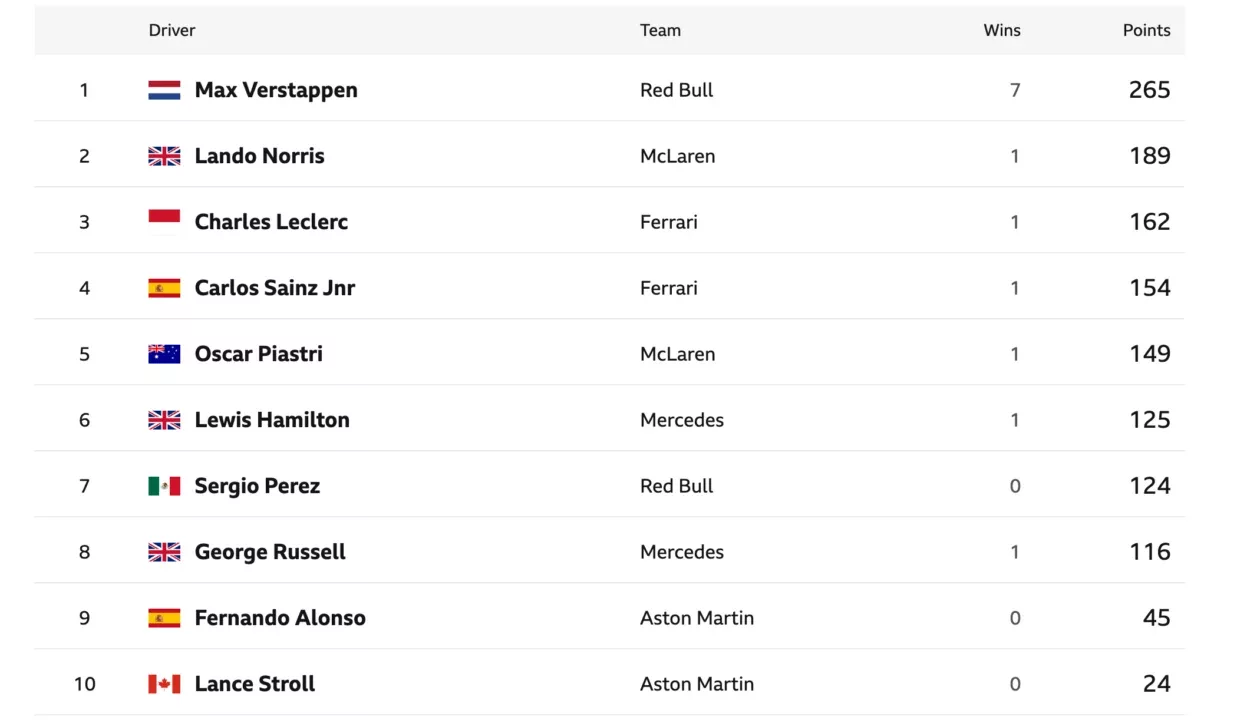
Task: Select the Points column header
Action: (x=1146, y=30)
